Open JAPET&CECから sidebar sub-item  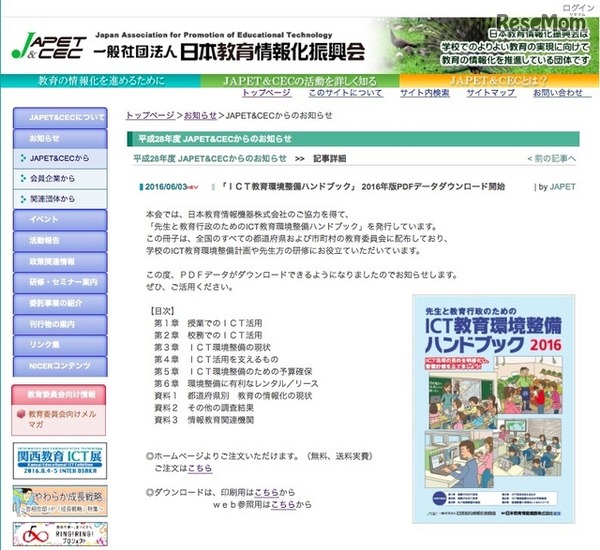click(60, 158)
